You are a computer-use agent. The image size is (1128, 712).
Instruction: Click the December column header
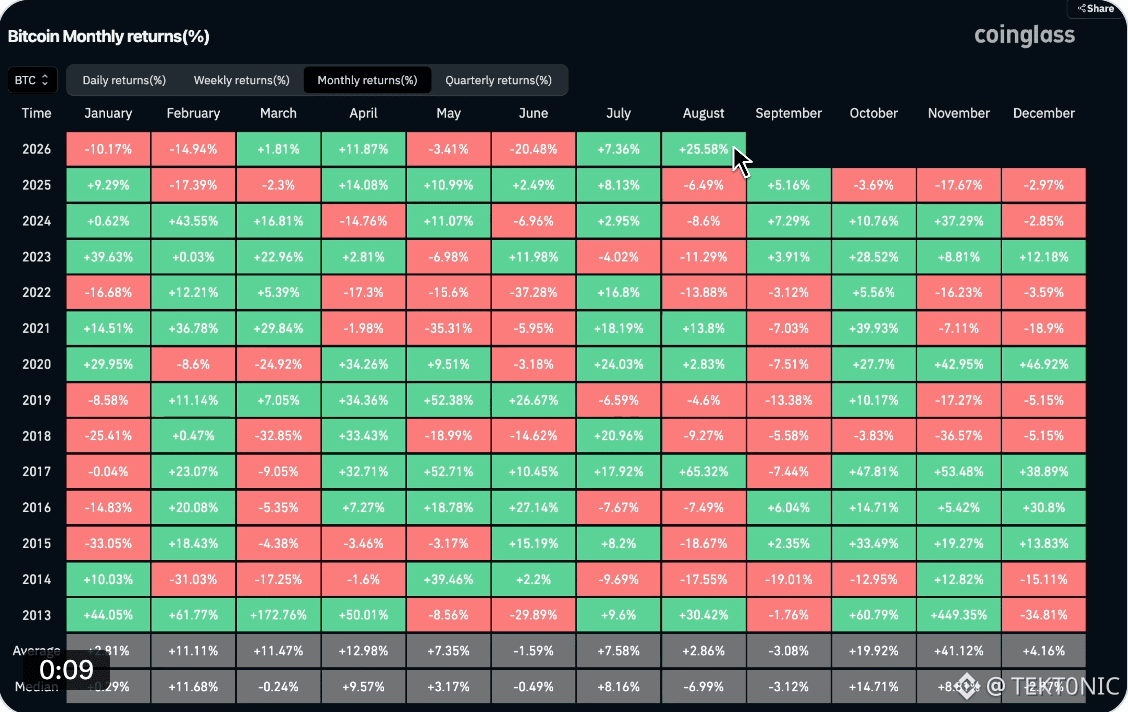click(x=1043, y=113)
